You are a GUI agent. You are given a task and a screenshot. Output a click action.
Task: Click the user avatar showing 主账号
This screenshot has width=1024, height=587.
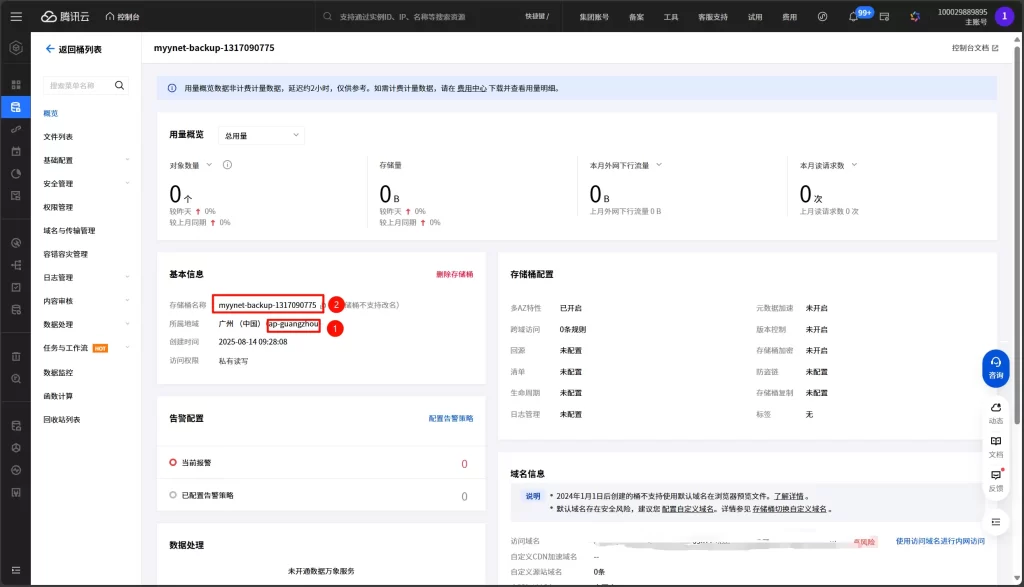pos(1002,15)
